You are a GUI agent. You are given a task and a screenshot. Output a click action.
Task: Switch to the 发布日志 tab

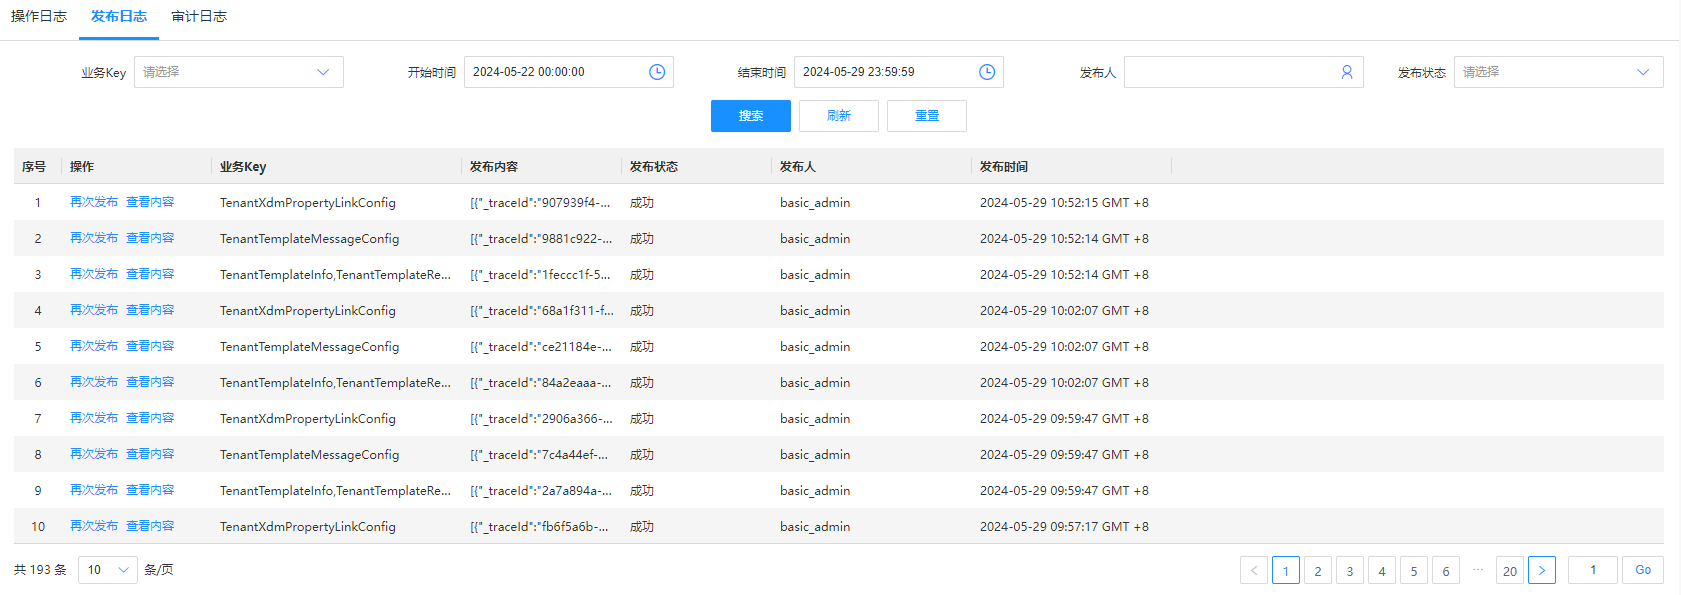coord(119,16)
